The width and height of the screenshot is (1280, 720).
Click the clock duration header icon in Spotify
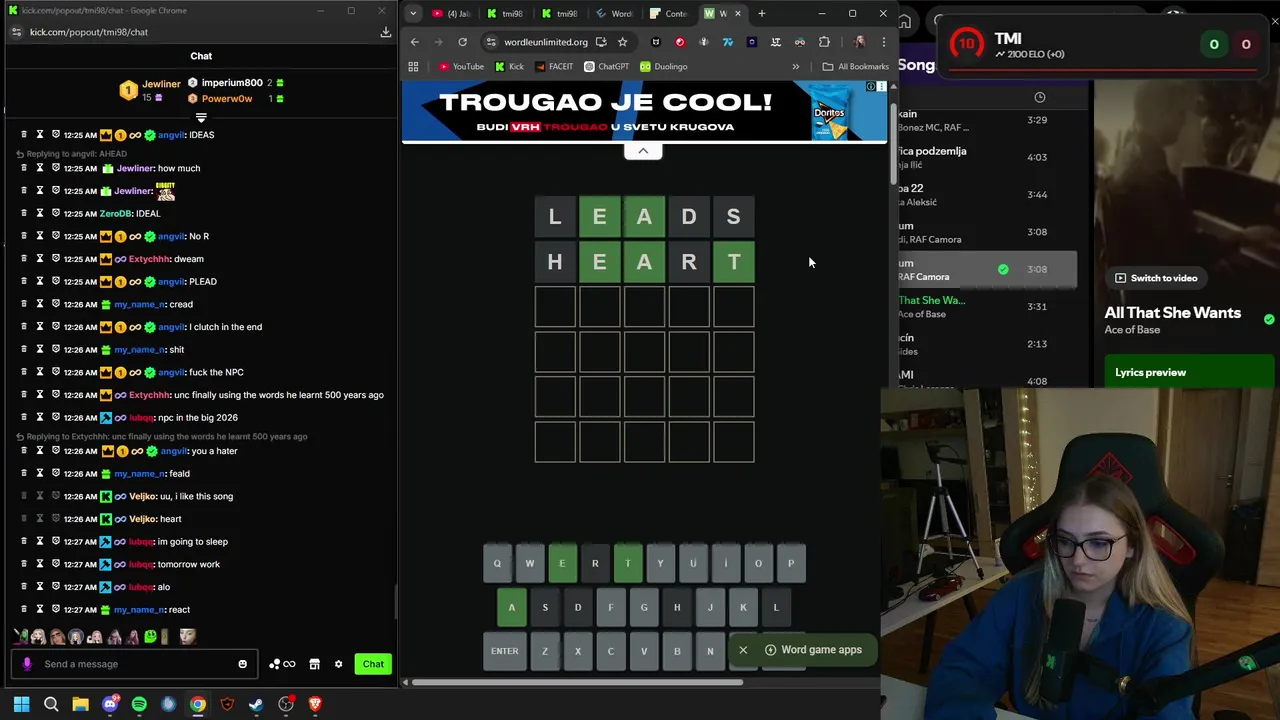click(1040, 97)
